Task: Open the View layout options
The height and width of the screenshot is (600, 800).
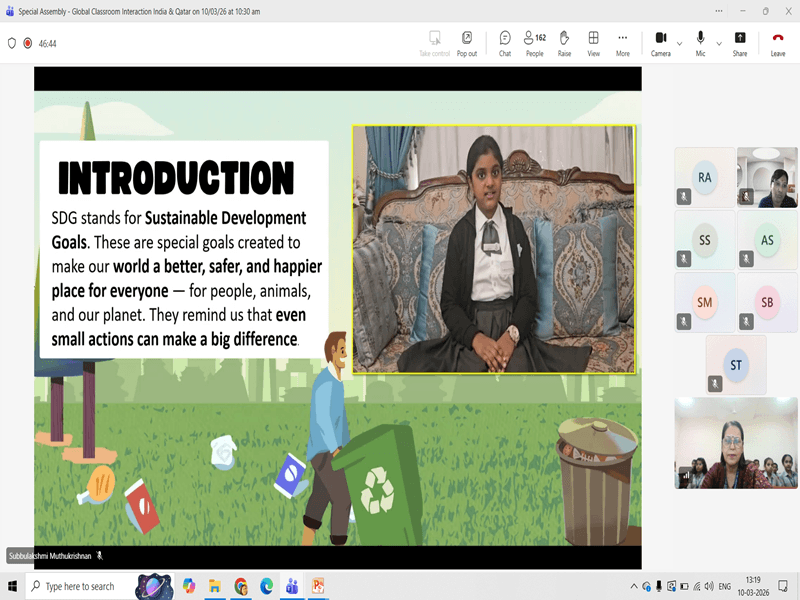Action: [593, 42]
